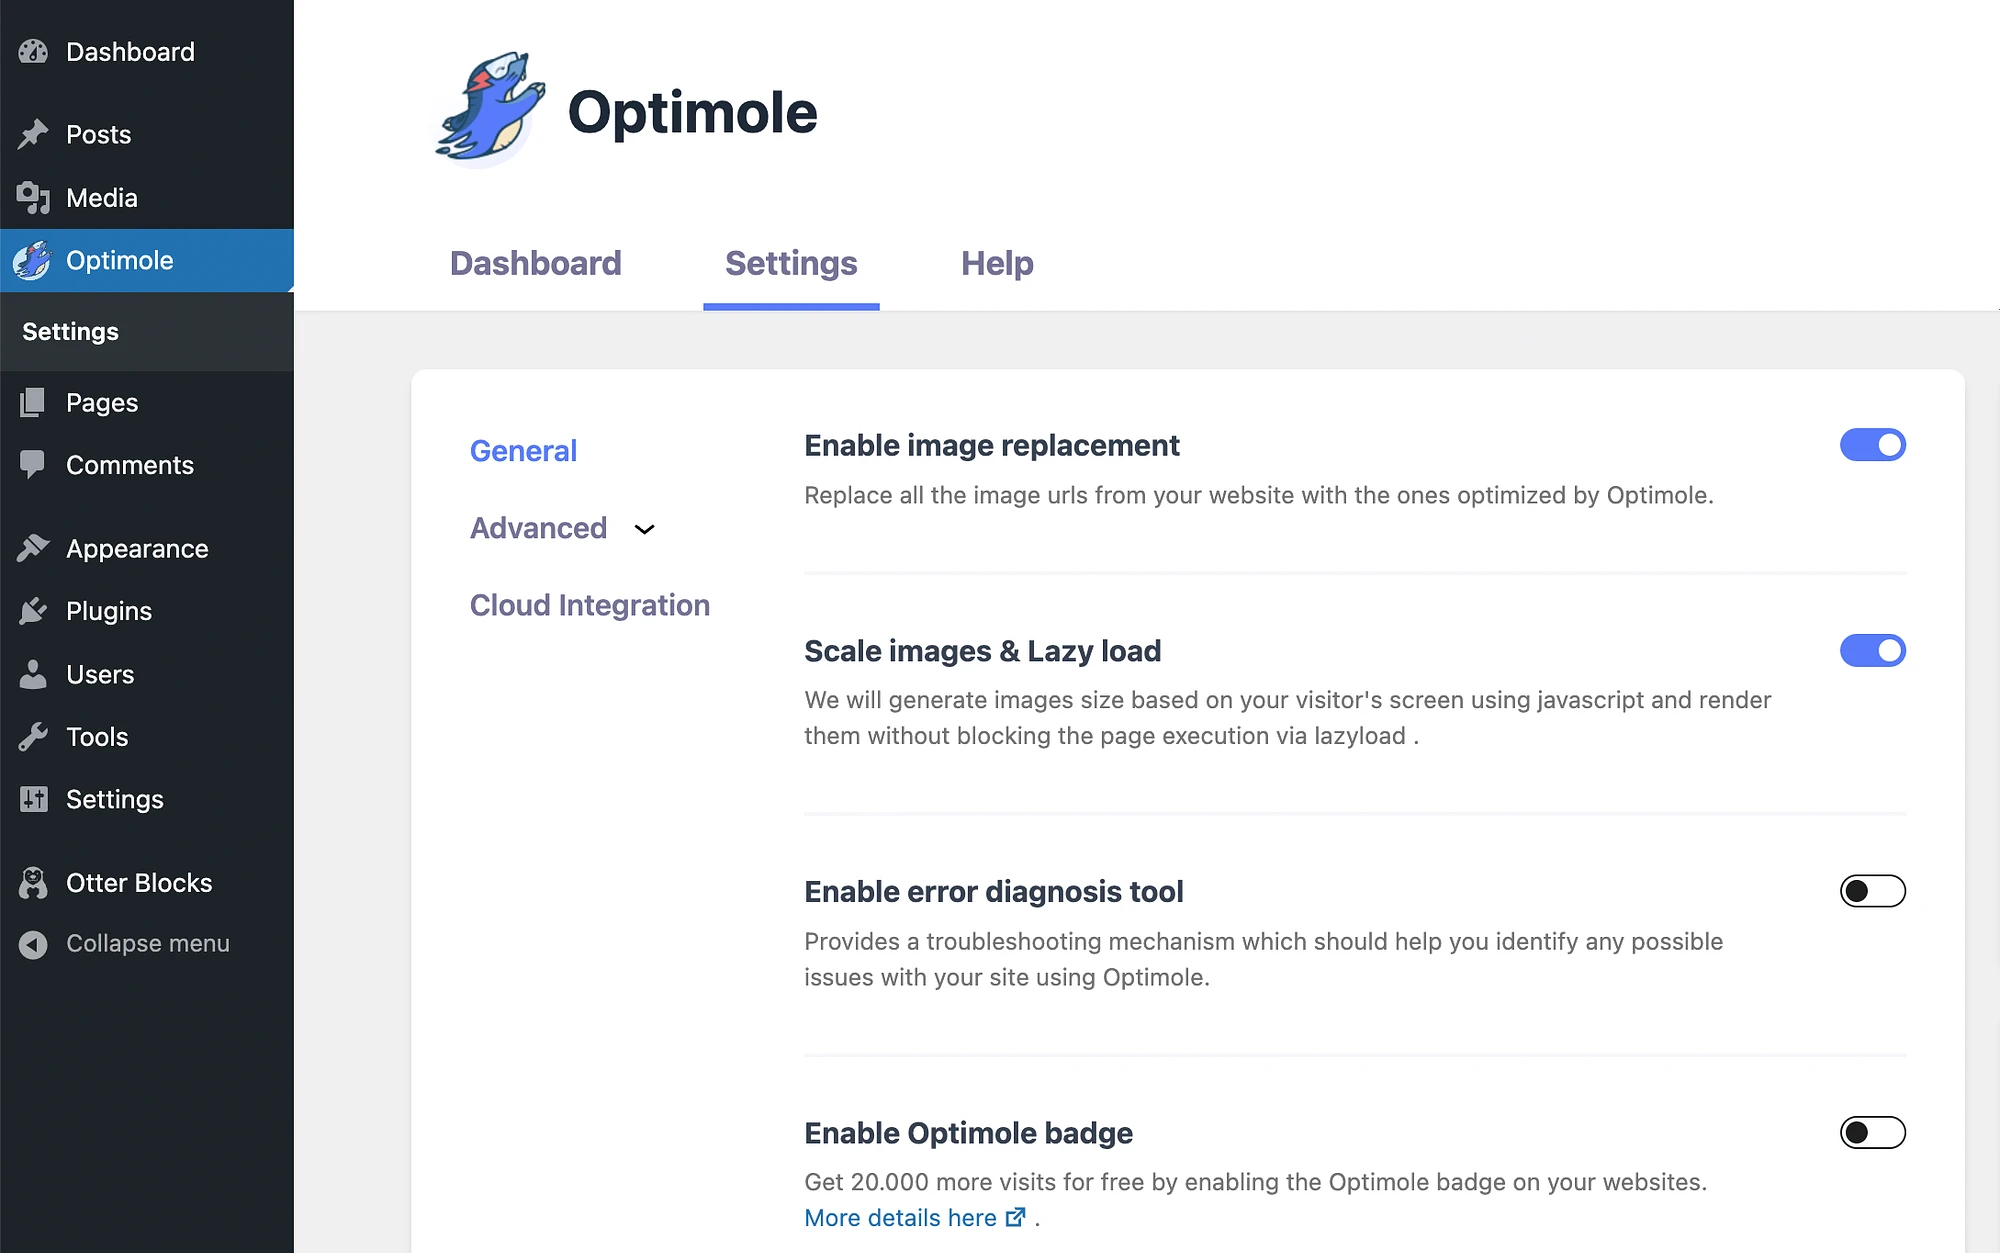Select the General settings section
Viewport: 2000px width, 1253px height.
(x=522, y=450)
